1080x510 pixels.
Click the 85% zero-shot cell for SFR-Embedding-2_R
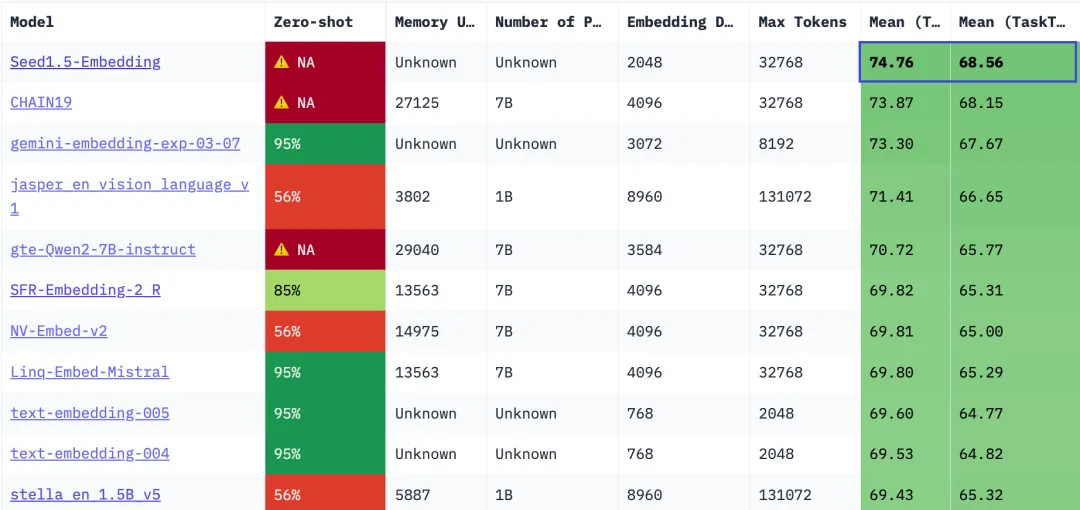[325, 290]
